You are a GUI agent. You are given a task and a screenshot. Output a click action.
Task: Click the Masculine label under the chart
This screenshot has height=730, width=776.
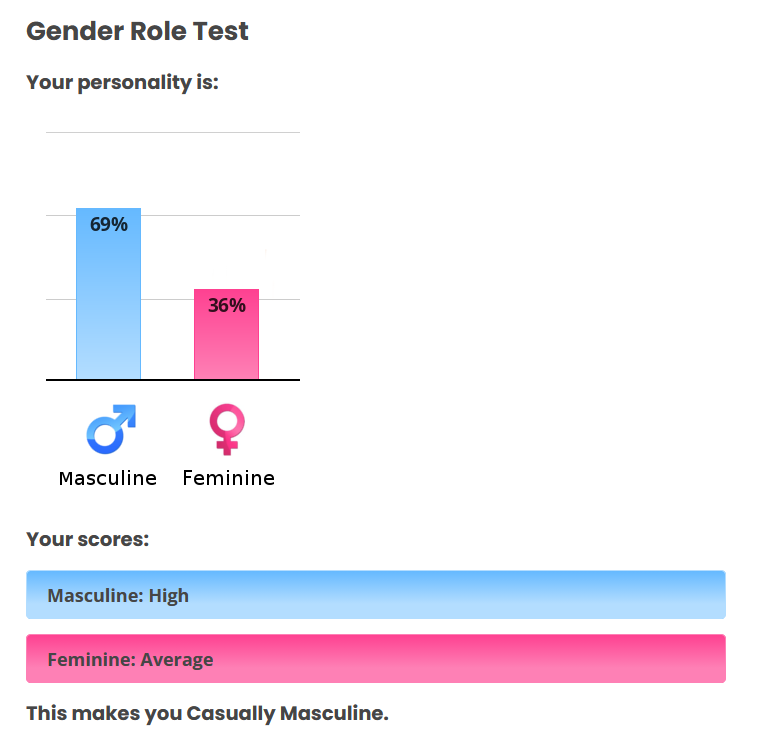pos(108,478)
